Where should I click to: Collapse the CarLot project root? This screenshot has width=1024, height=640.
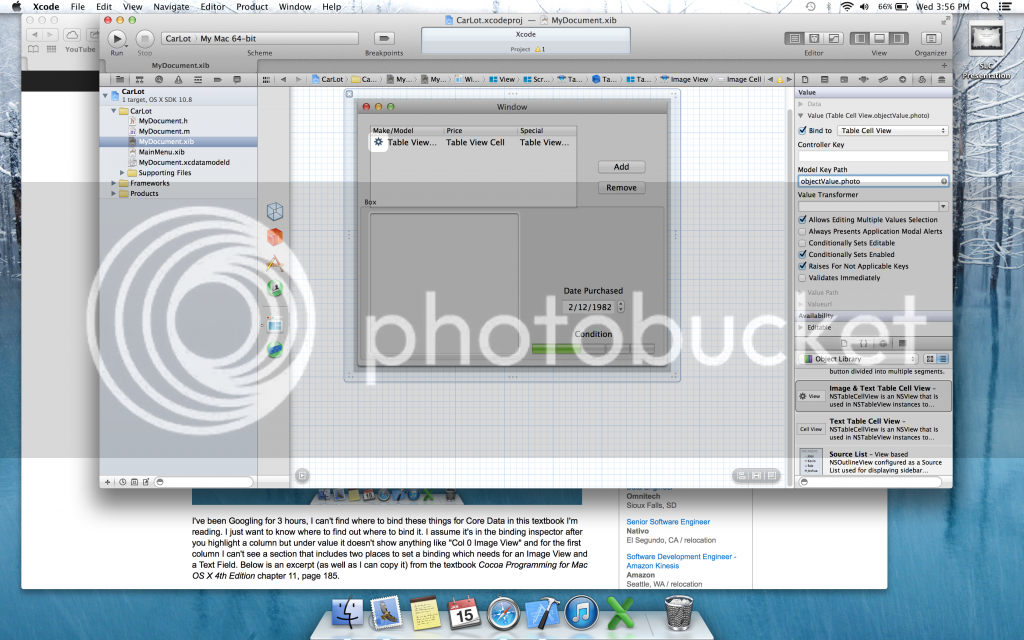point(105,95)
